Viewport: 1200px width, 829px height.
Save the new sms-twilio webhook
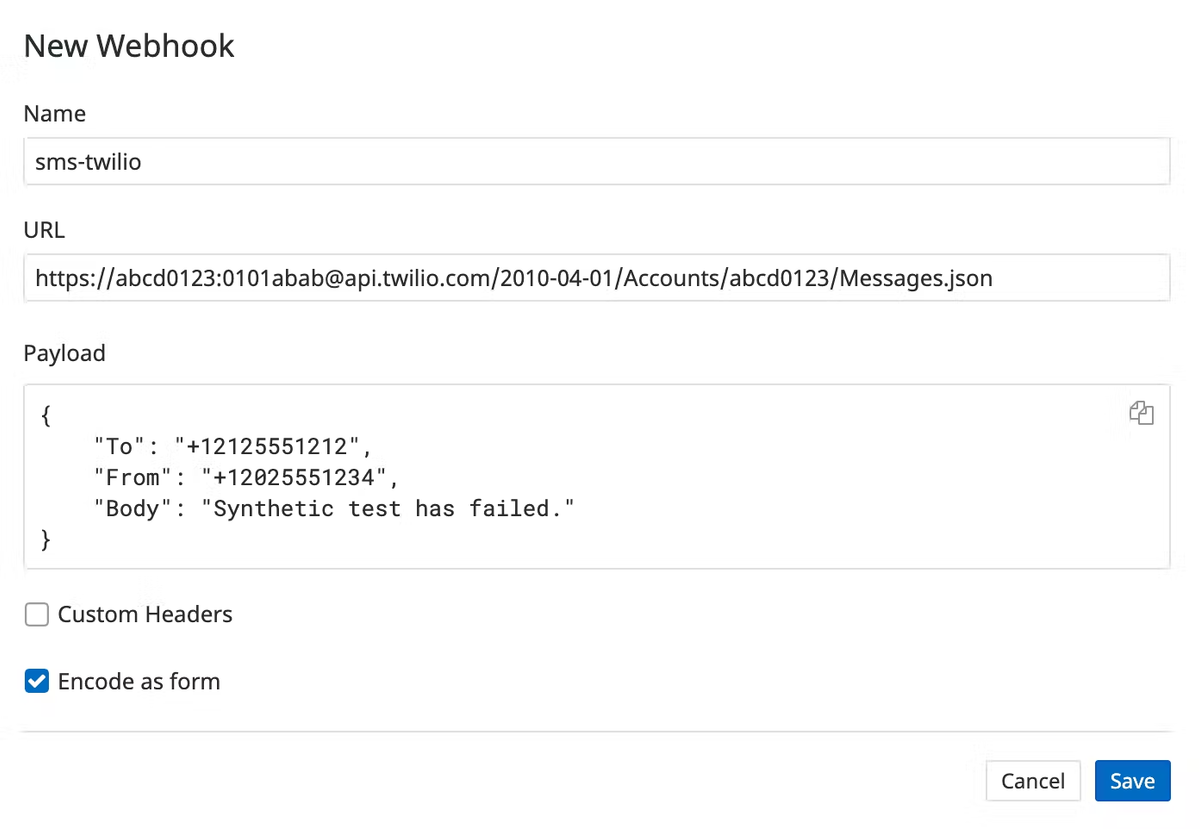click(1132, 781)
